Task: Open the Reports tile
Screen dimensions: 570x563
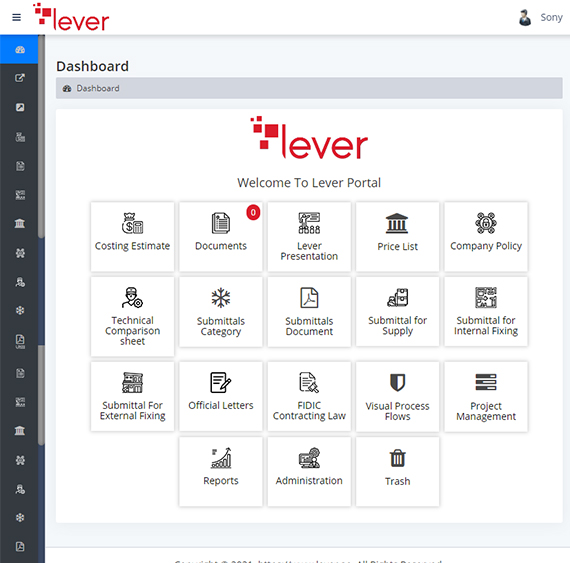Action: pyautogui.click(x=221, y=472)
